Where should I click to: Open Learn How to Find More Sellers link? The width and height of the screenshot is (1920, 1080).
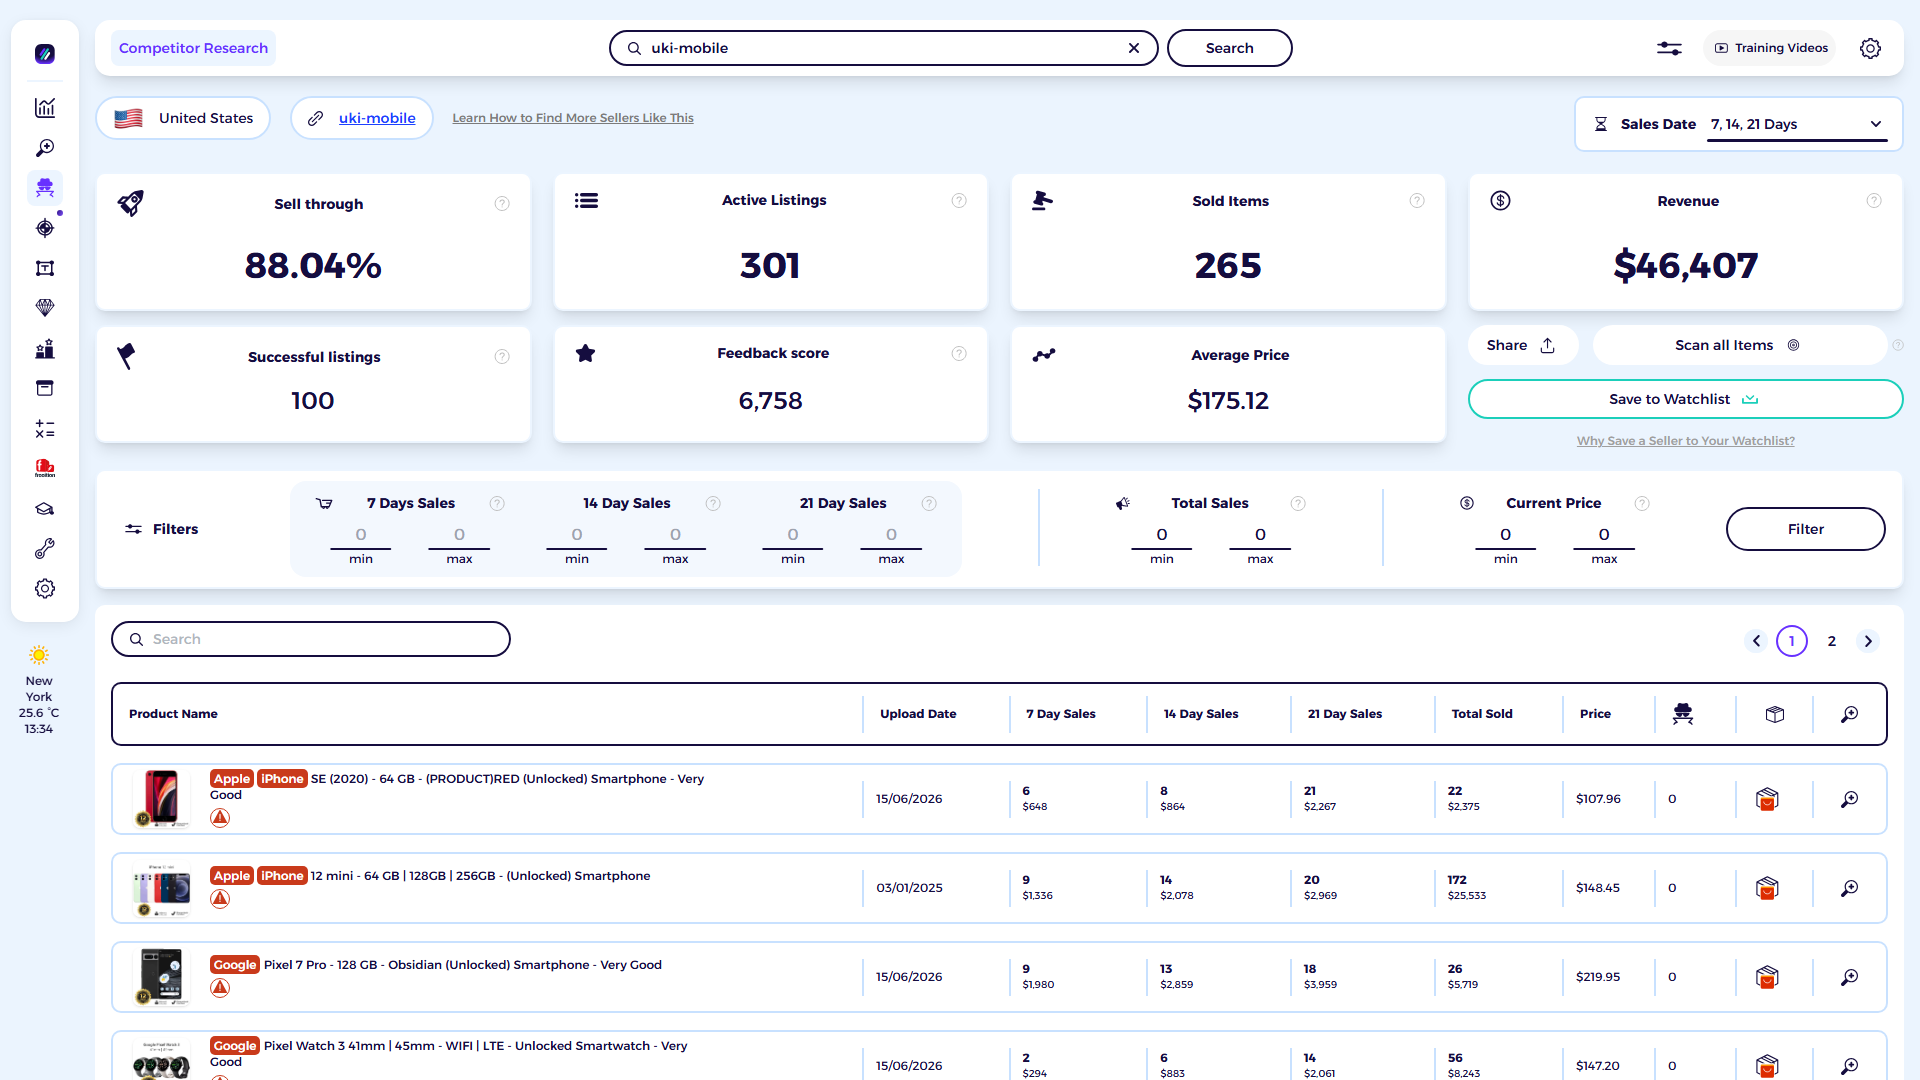[573, 118]
